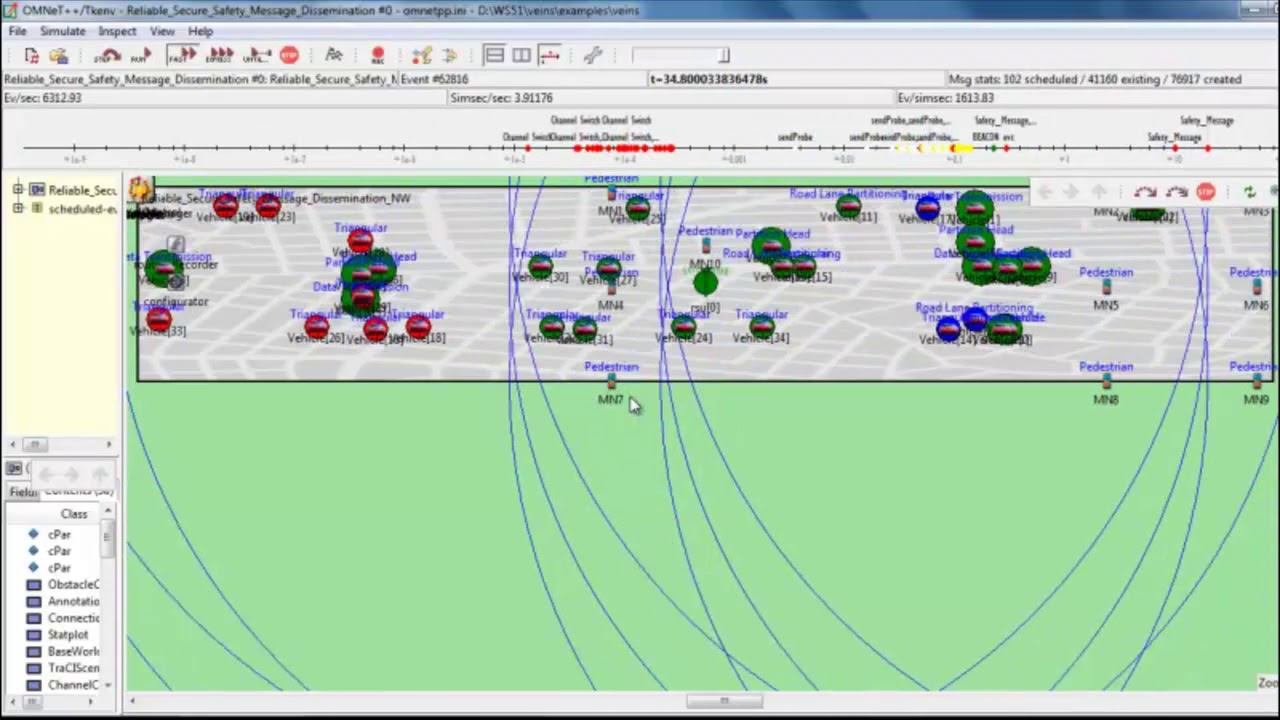Click canvas toolbar red STOP icon
Screen dimensions: 1280x720
[x=1206, y=191]
